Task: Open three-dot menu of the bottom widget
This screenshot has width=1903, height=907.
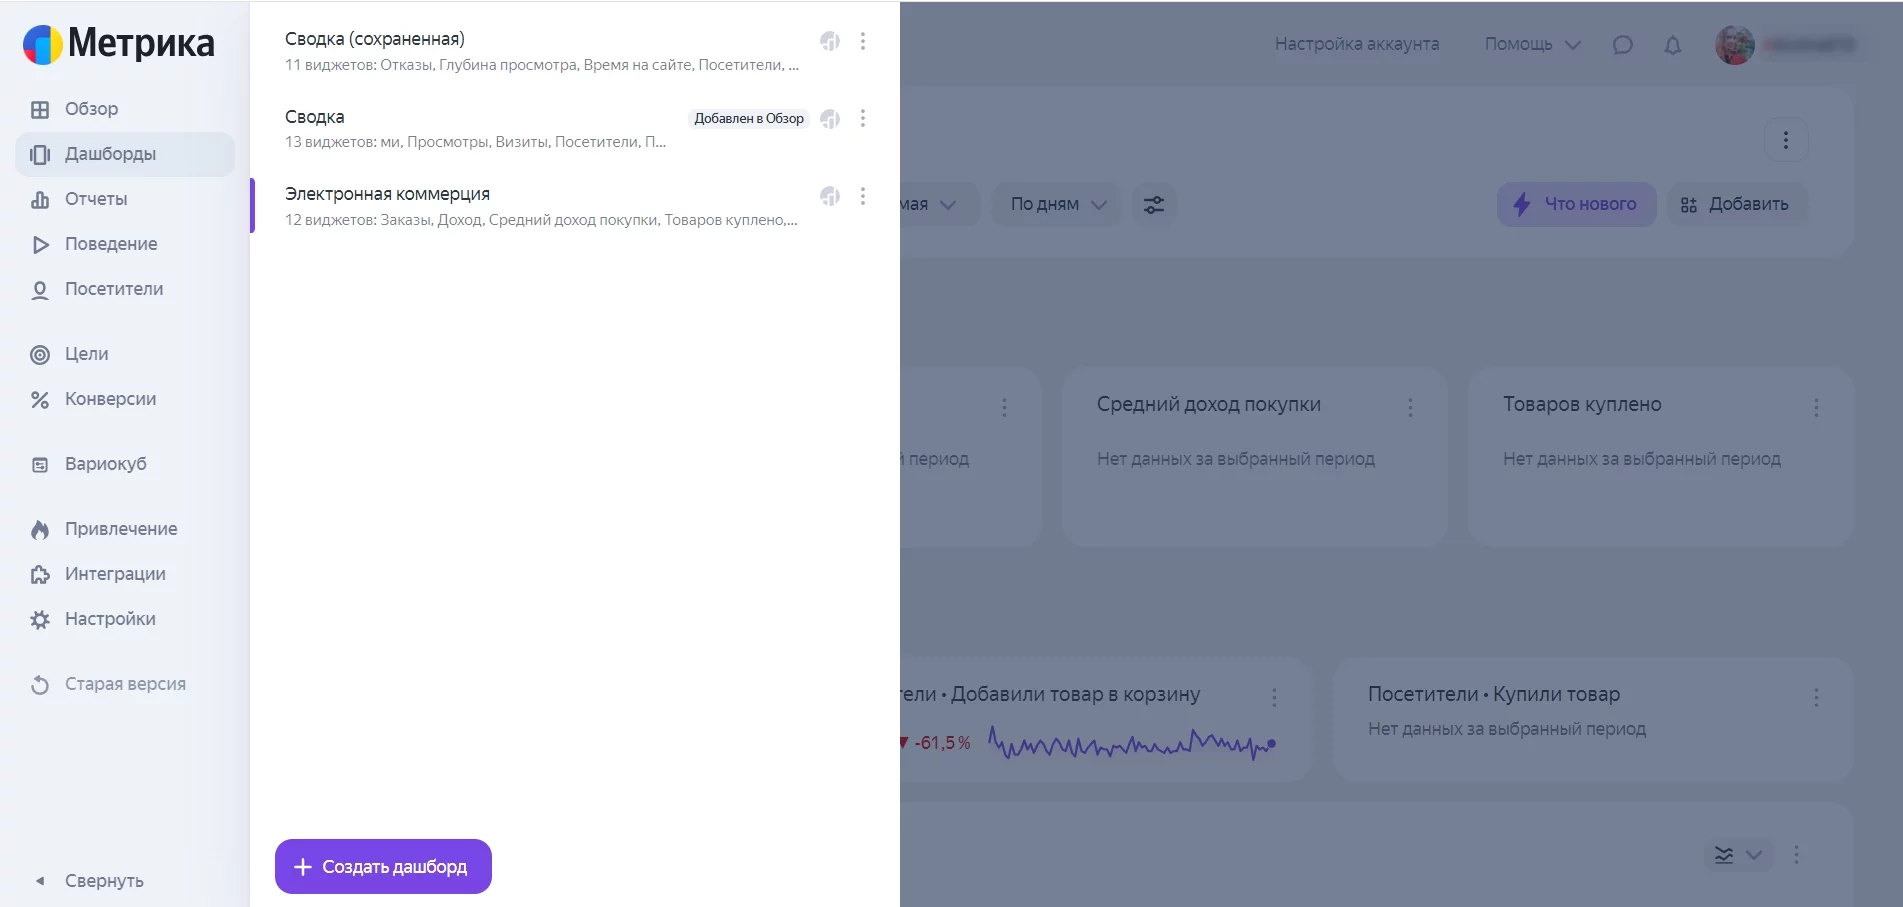Action: pos(1796,855)
